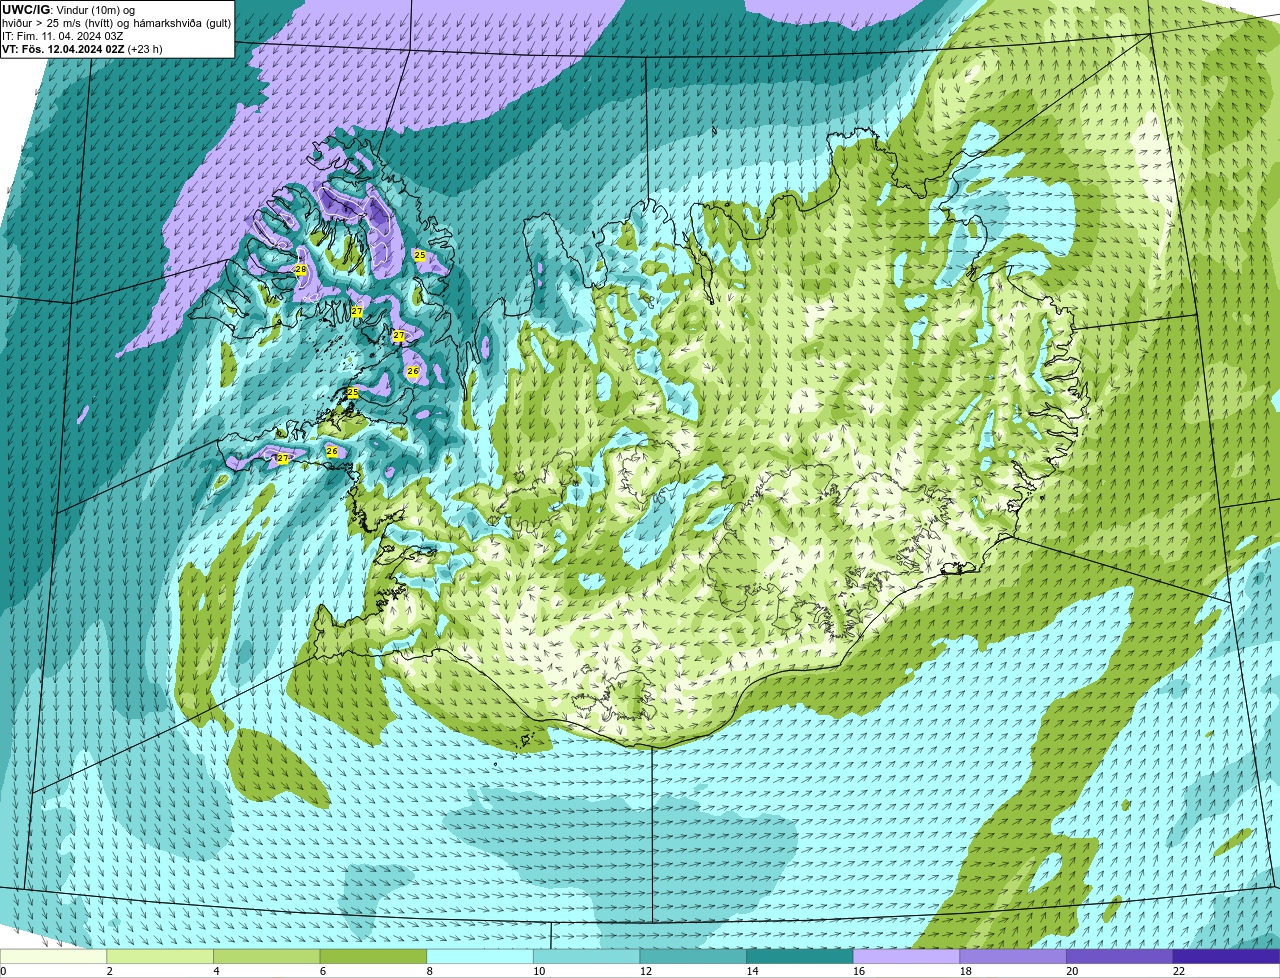Image resolution: width=1280 pixels, height=978 pixels.
Task: Click the 14–16 m/s dark teal legend swatch
Action: [x=800, y=956]
